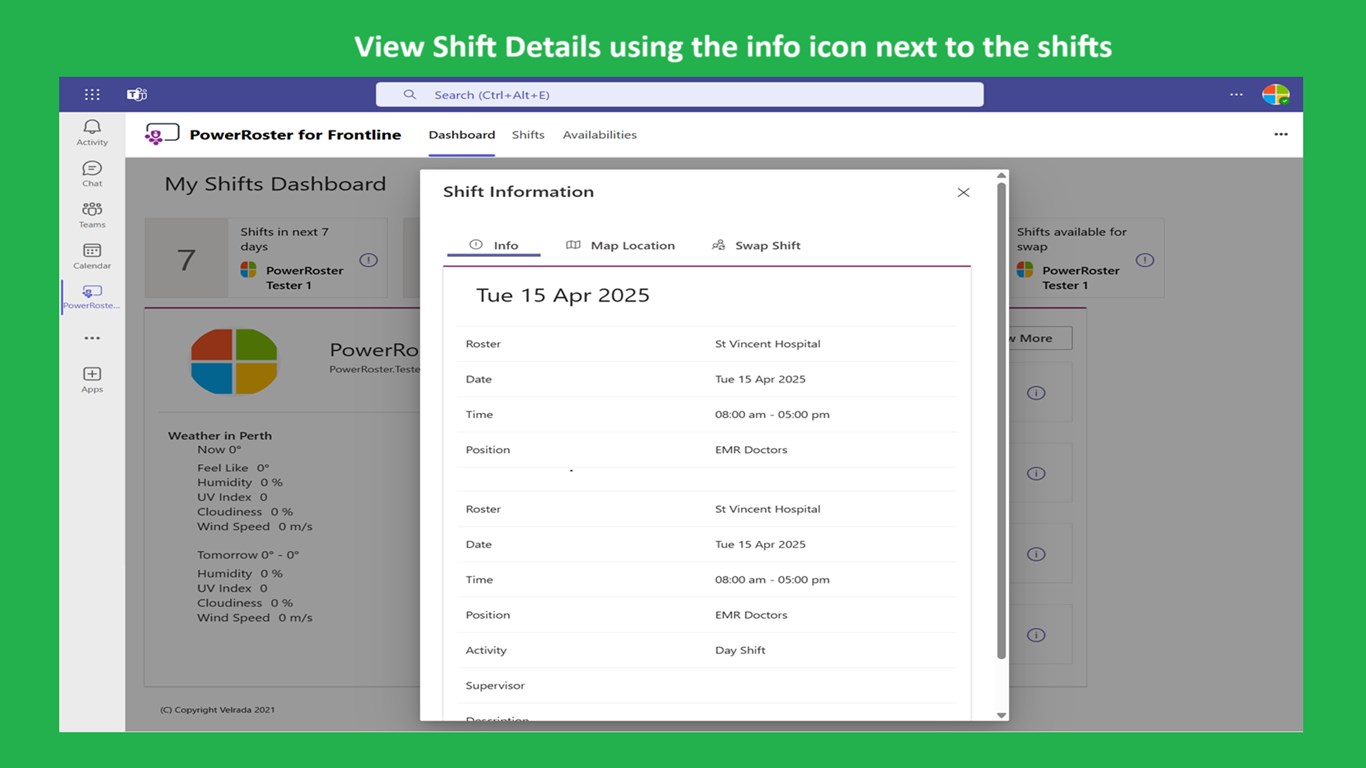1366x768 pixels.
Task: Open Teams section in sidebar
Action: point(92,215)
